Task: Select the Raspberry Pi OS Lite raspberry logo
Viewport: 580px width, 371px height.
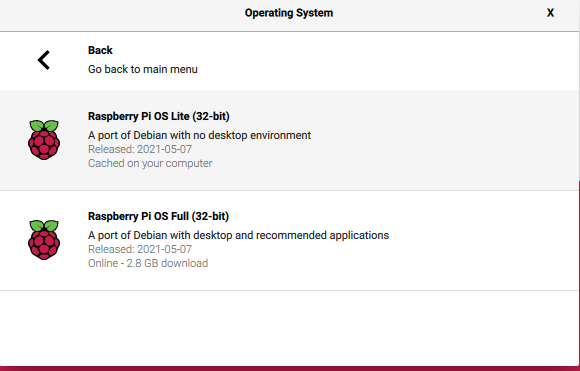Action: pos(44,139)
